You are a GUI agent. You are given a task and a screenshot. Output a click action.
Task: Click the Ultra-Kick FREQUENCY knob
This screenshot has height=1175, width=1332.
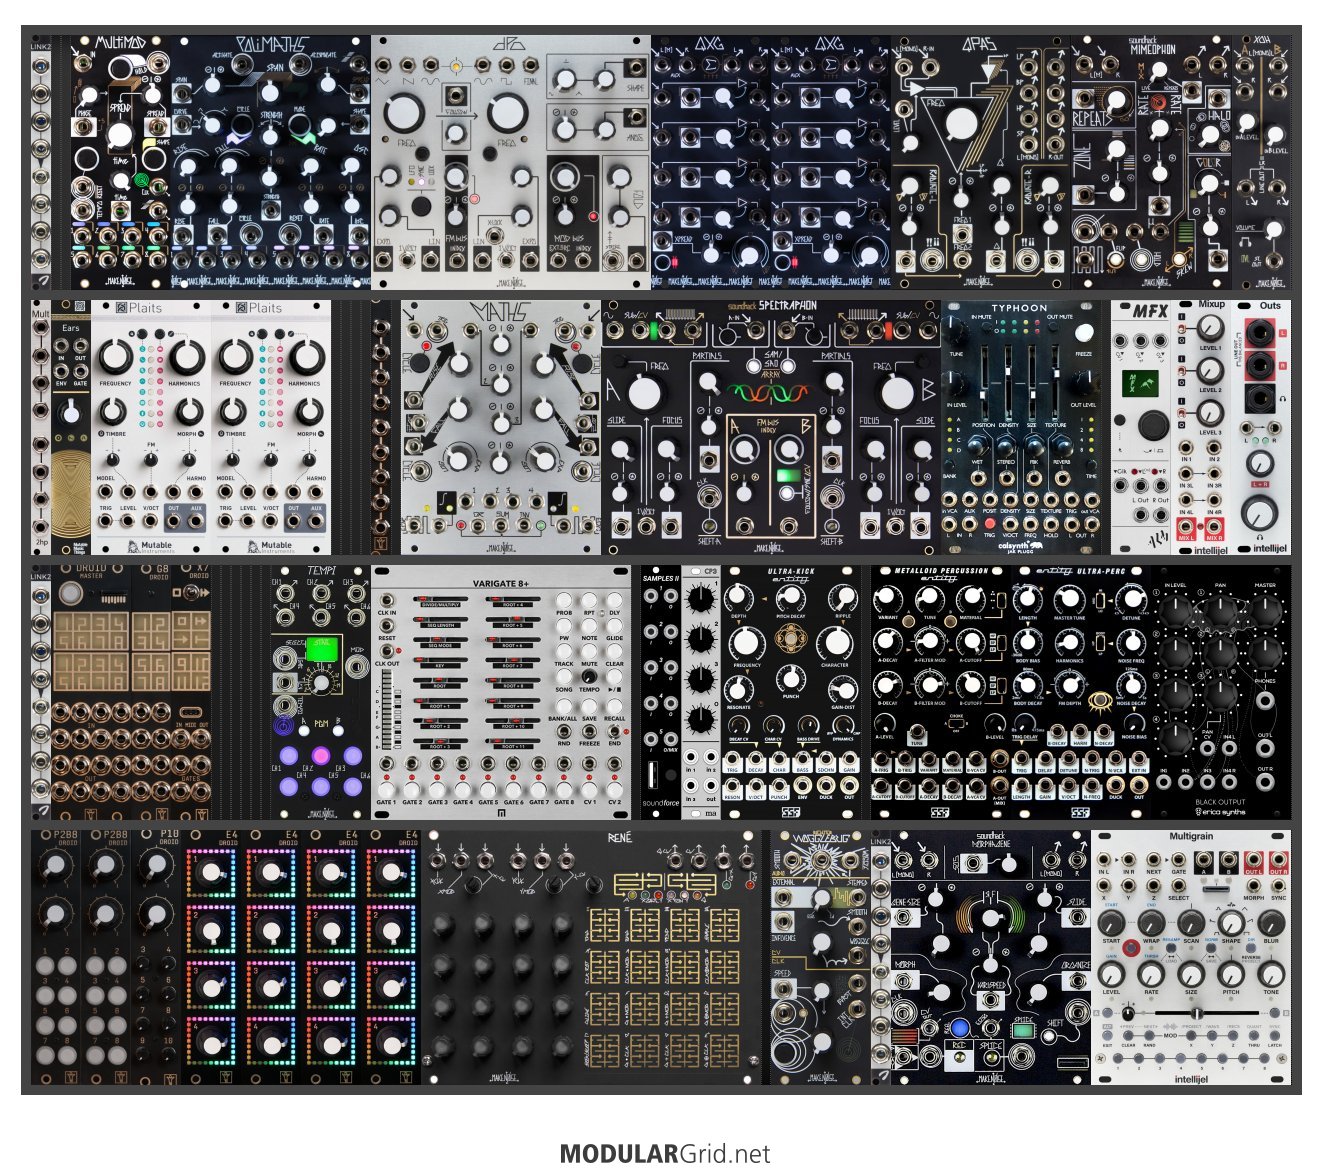coord(748,642)
